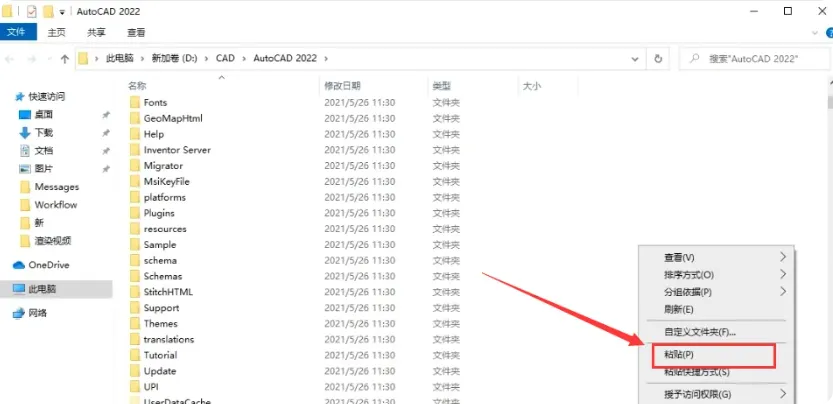Click the Help folder icon
Viewport: 833px width, 404px height.
coord(135,134)
